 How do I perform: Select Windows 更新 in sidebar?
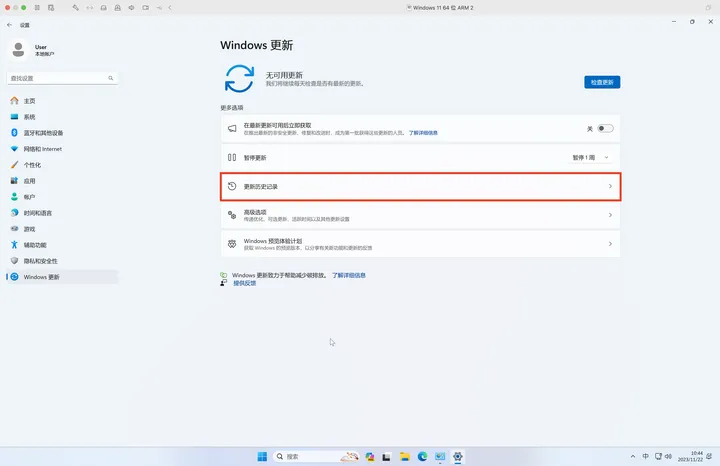62,277
